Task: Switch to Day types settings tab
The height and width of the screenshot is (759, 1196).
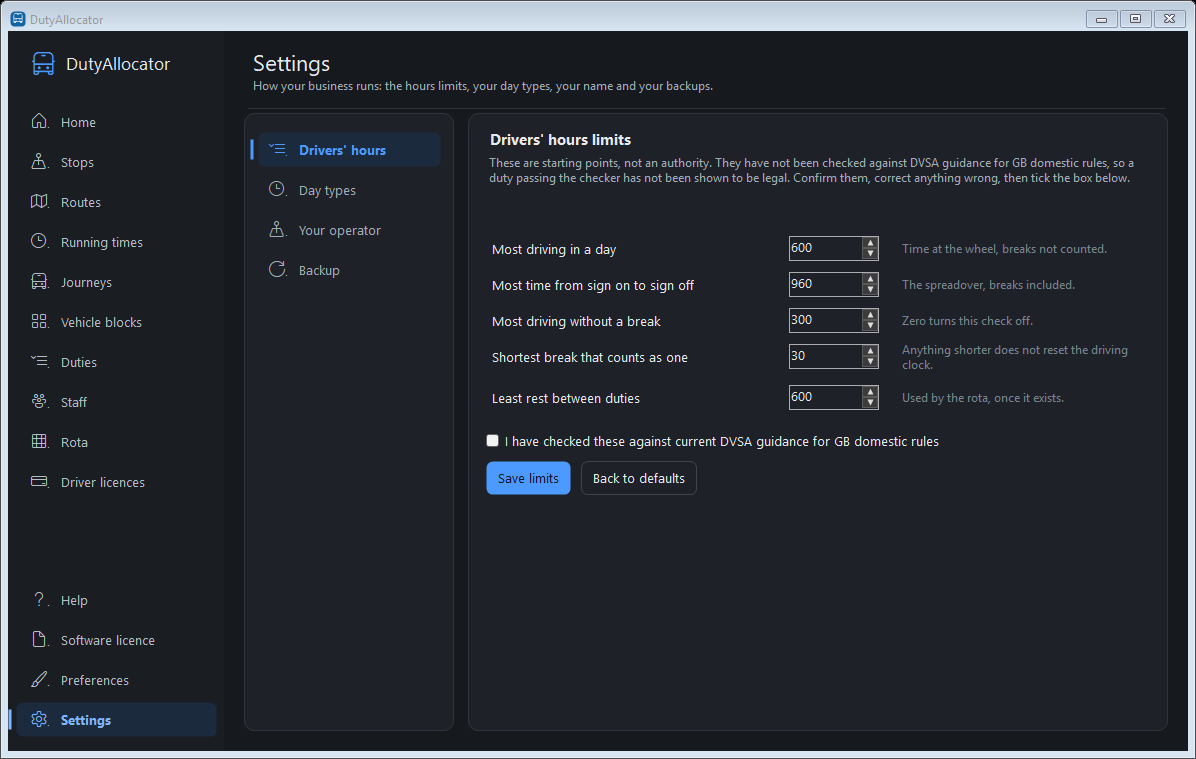Action: pos(349,190)
